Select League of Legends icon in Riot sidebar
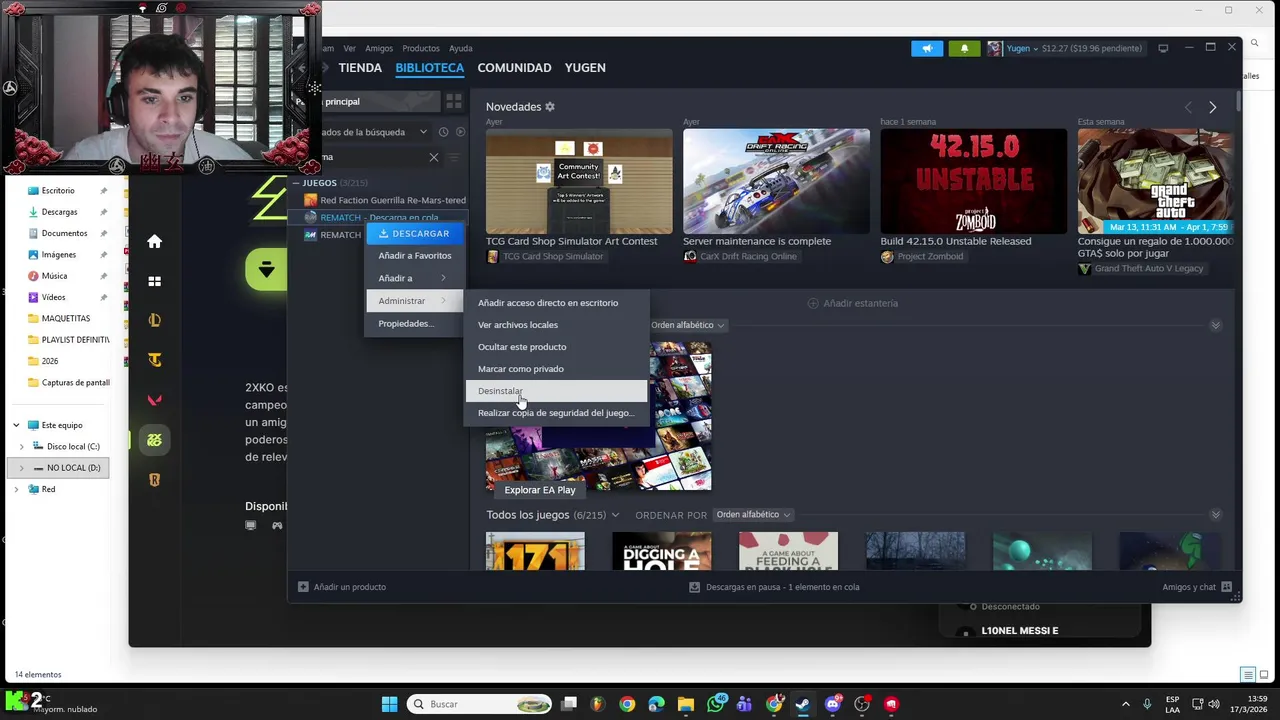Screen dimensions: 1280x720 pyautogui.click(x=154, y=320)
